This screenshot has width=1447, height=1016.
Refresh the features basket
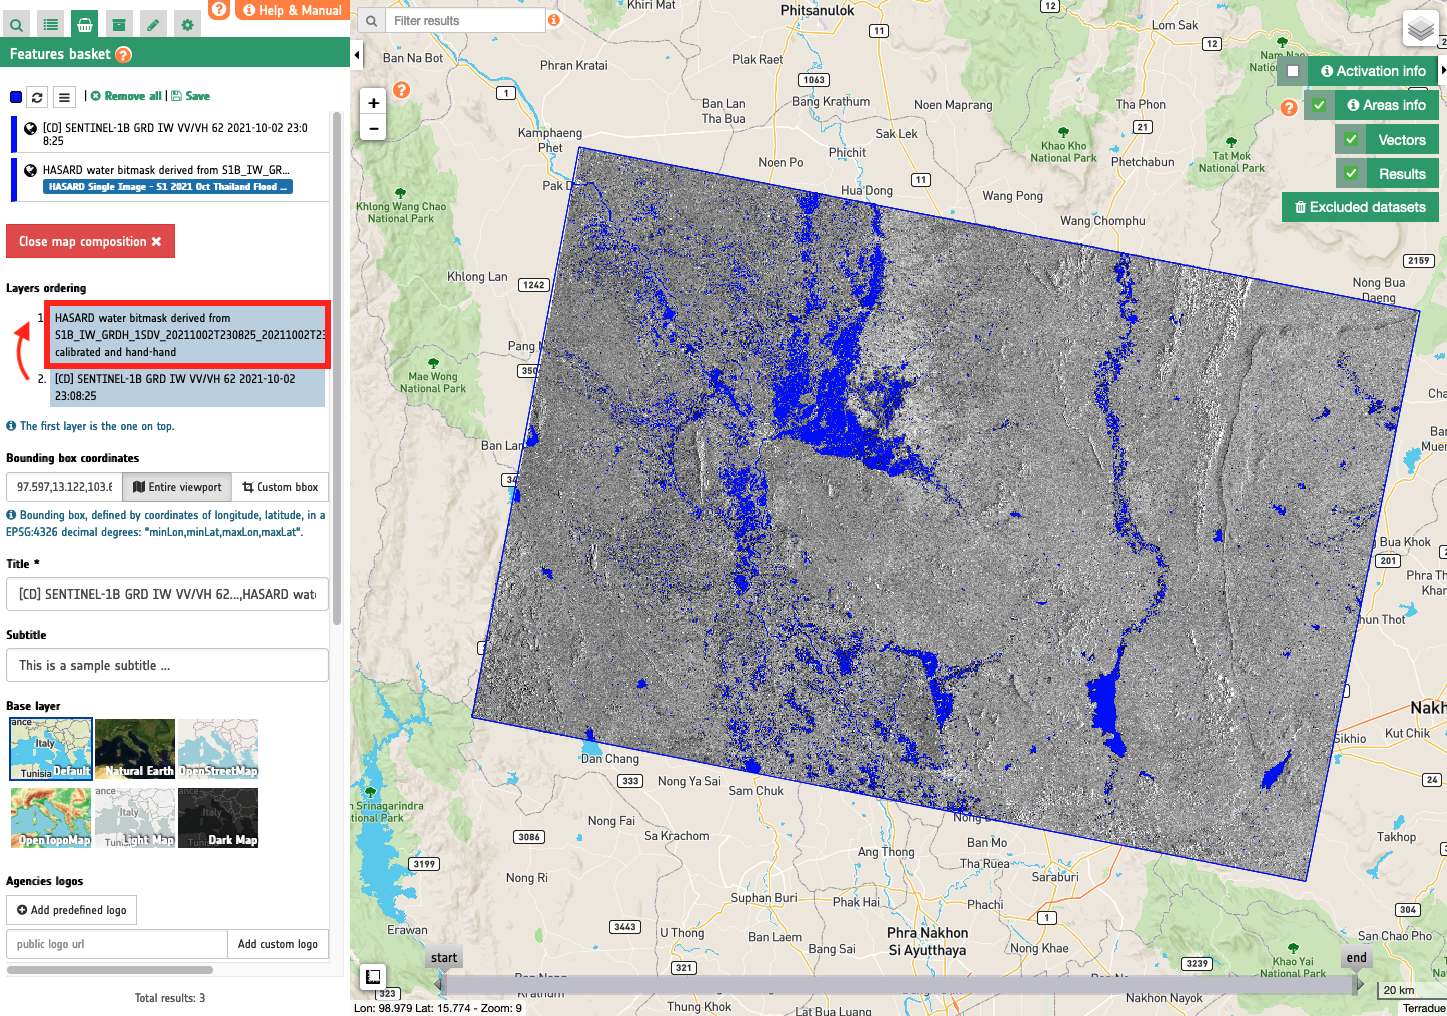[x=37, y=97]
